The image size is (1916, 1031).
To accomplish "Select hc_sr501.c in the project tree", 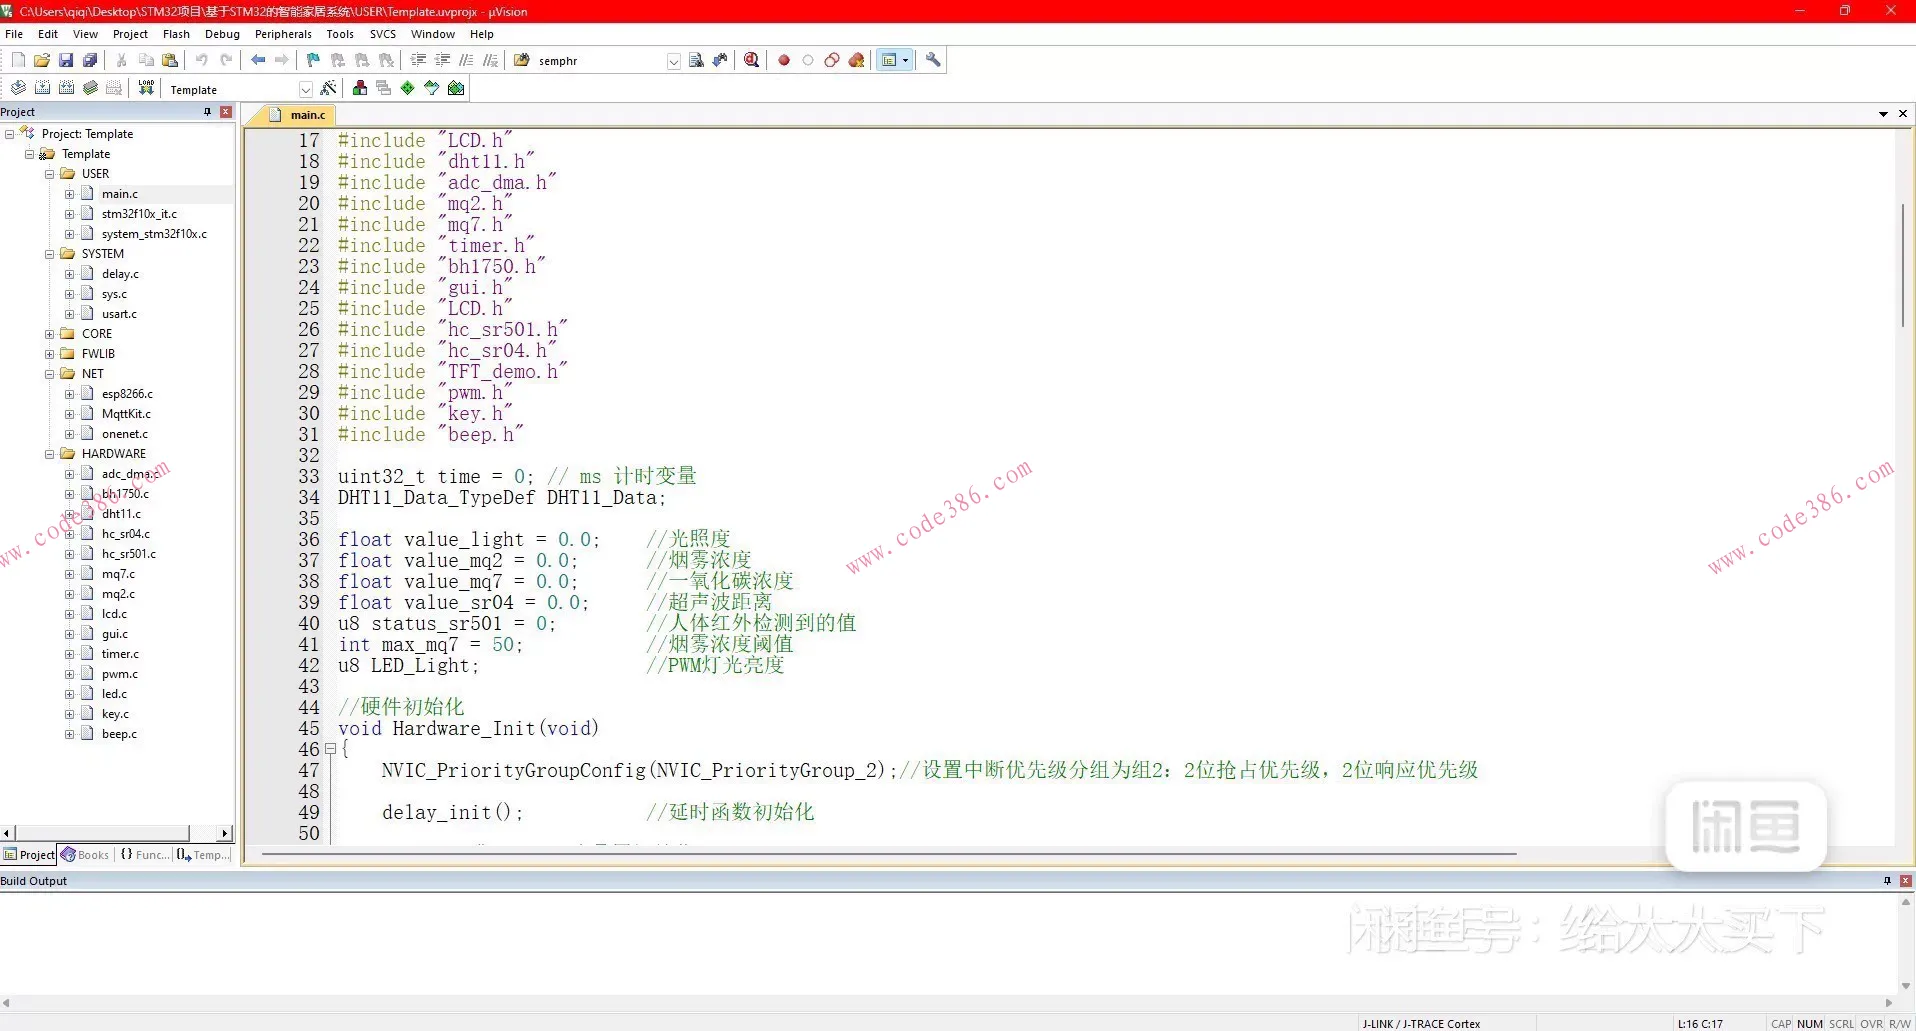I will 129,554.
